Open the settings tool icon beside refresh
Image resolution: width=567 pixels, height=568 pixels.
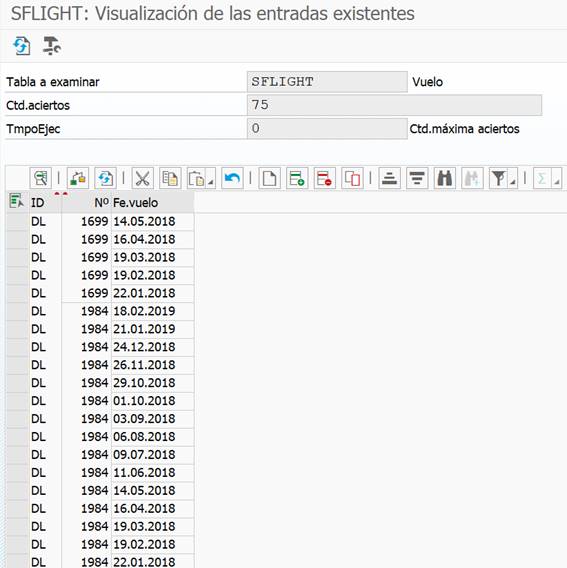coord(52,46)
